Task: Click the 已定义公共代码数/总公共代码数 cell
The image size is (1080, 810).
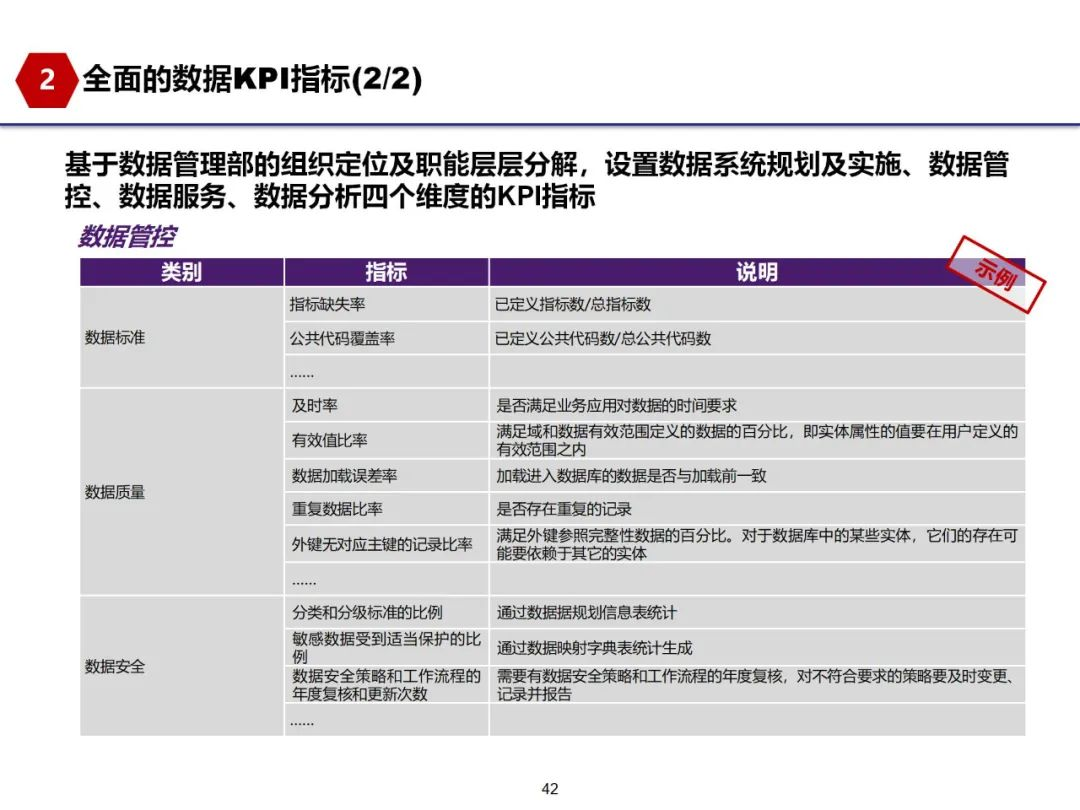Action: click(x=757, y=338)
